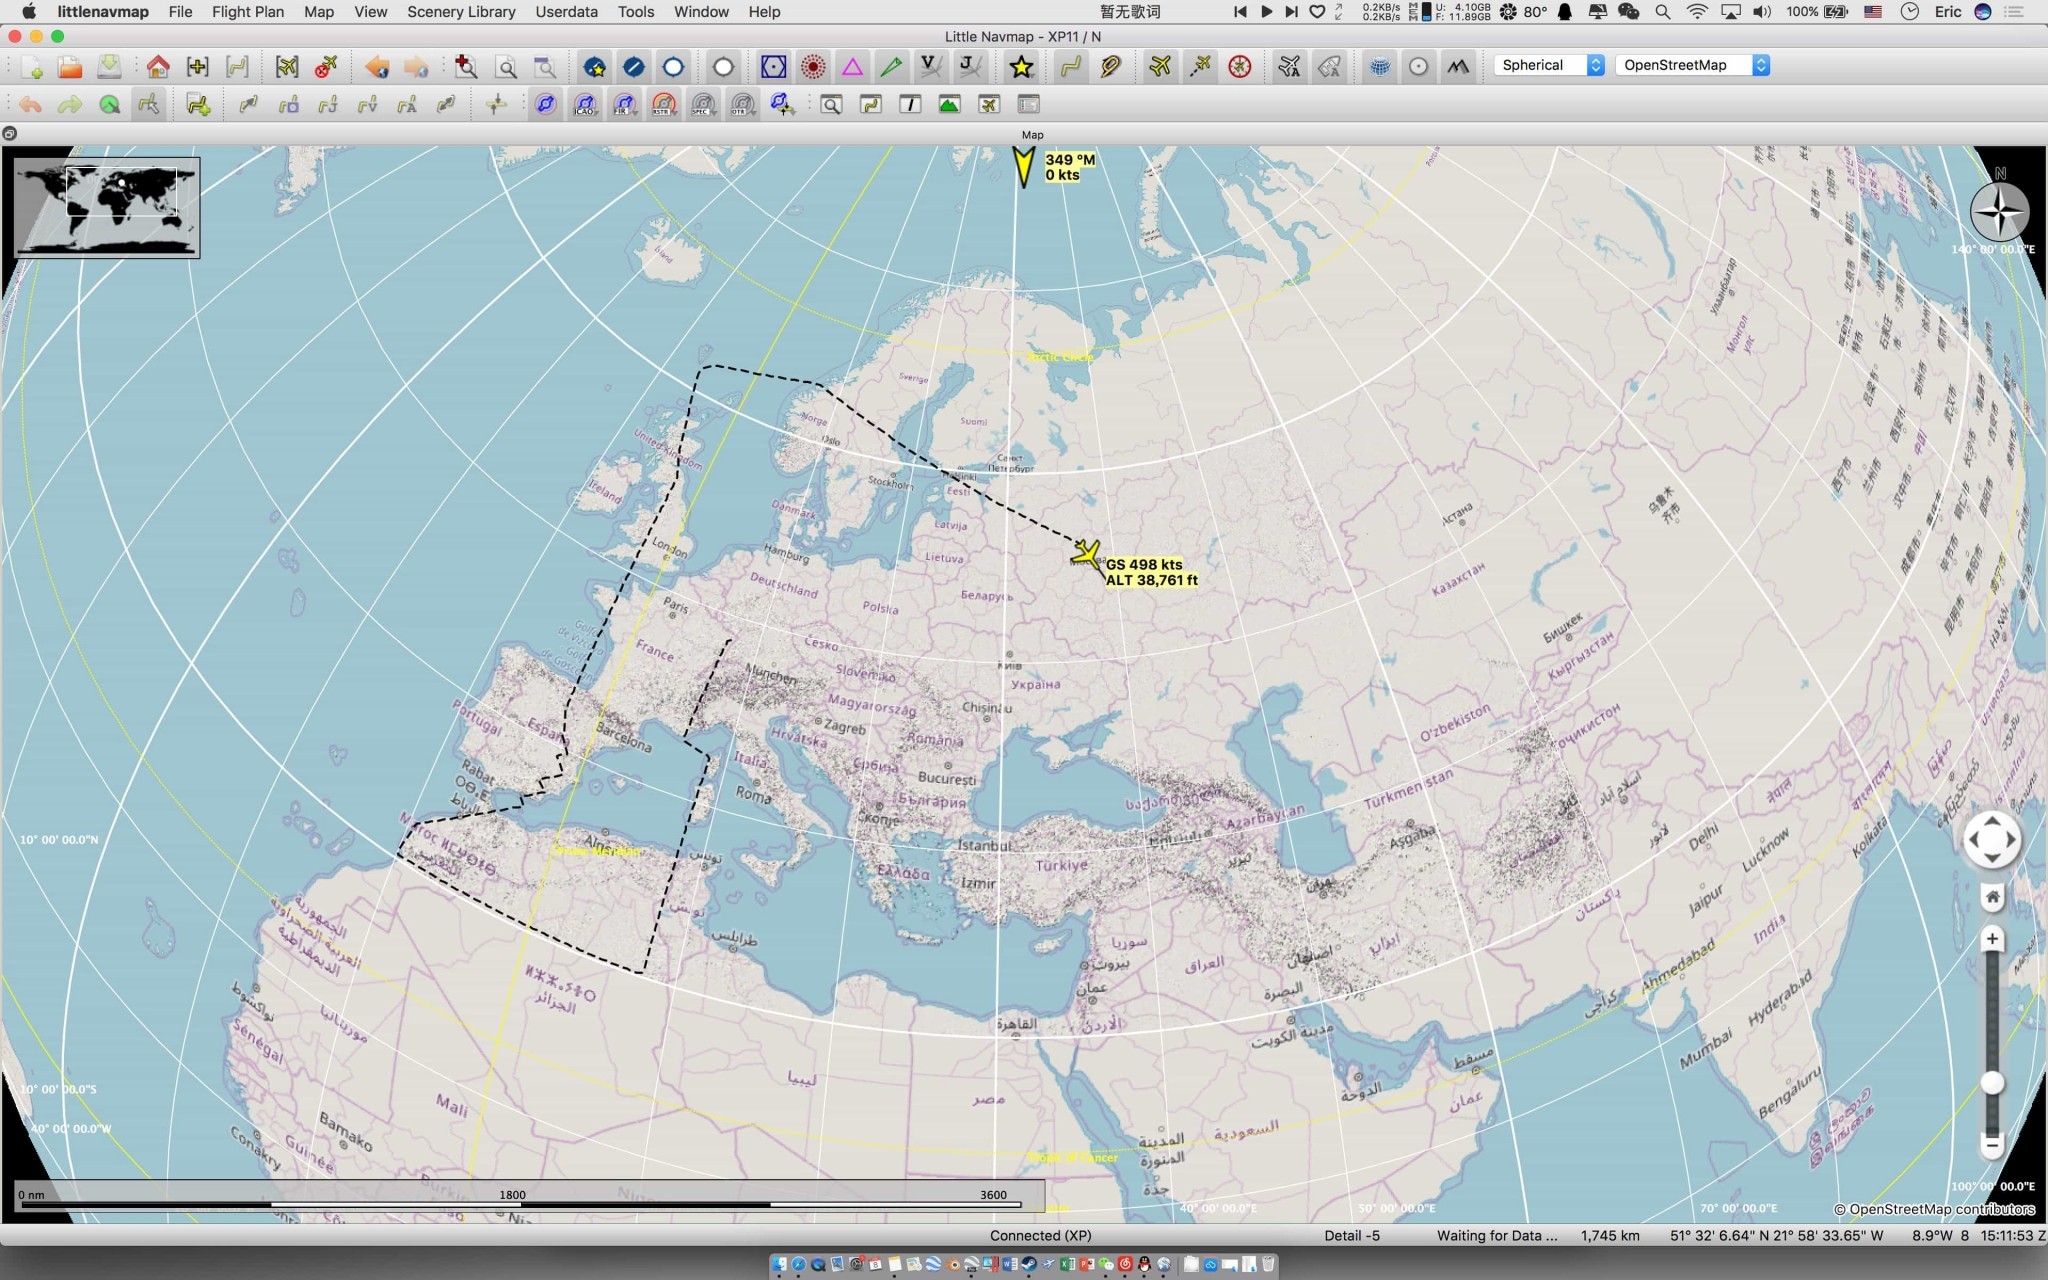This screenshot has width=2048, height=1280.
Task: Open ICAO airspaces dropdown
Action: [585, 105]
